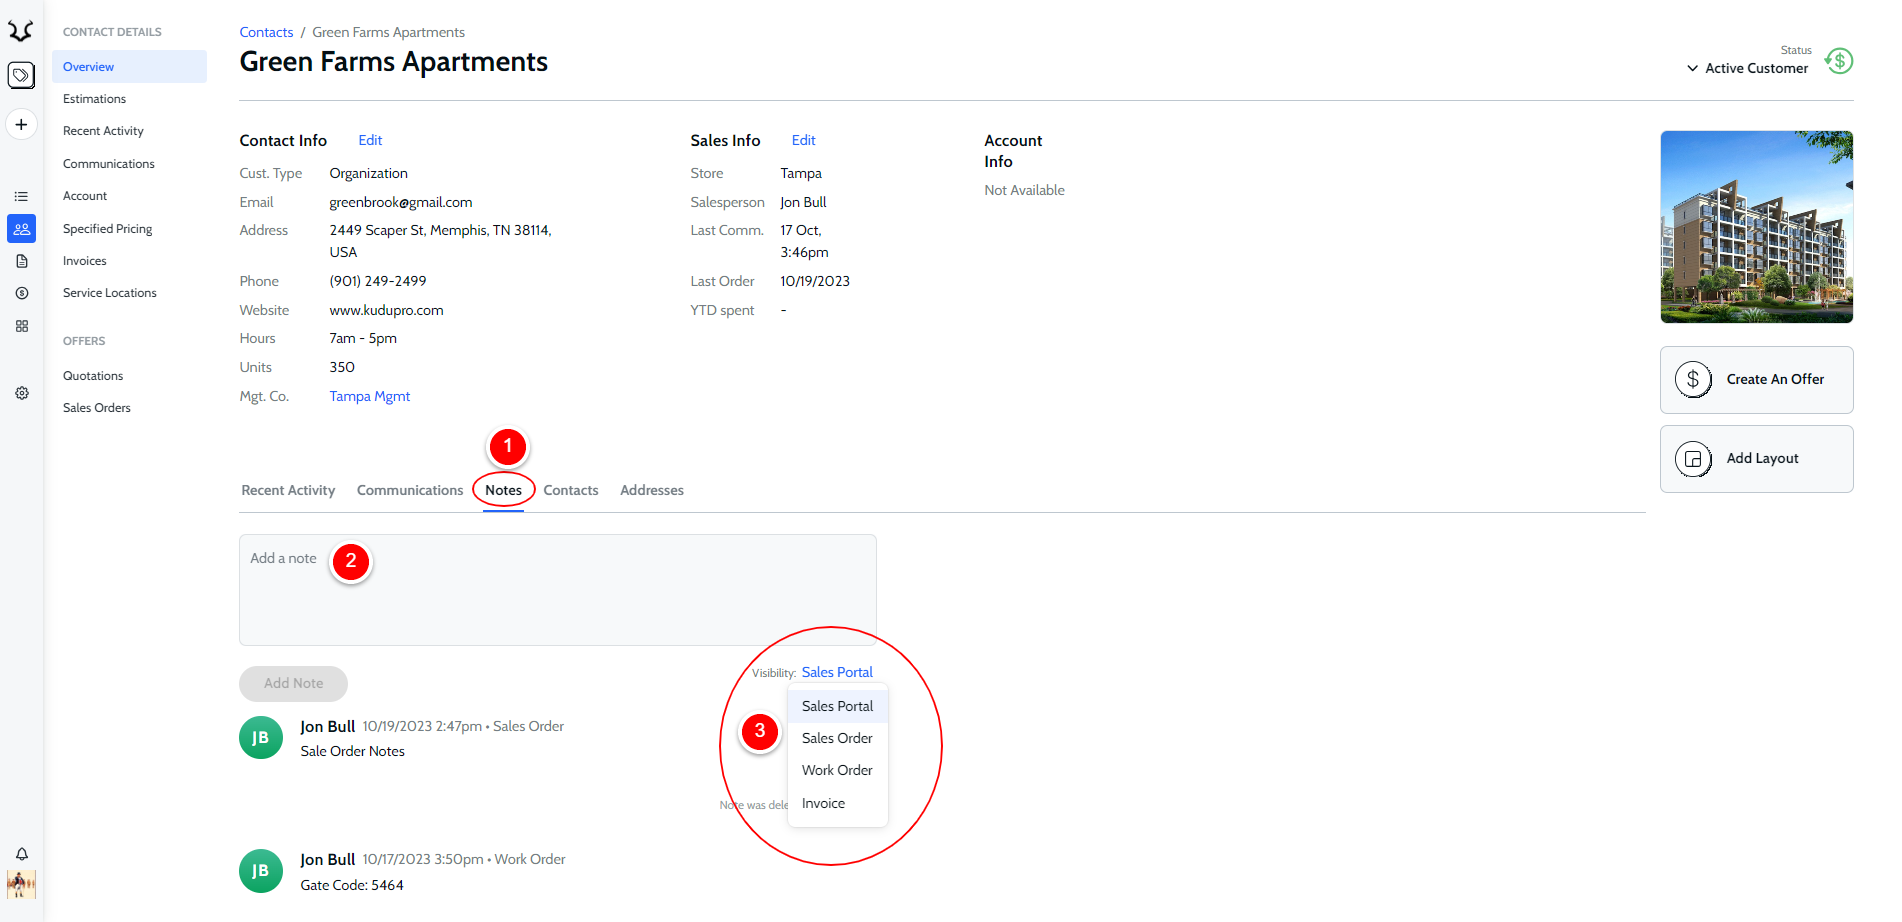Click the plus button in left rail
The image size is (1902, 922).
(21, 125)
